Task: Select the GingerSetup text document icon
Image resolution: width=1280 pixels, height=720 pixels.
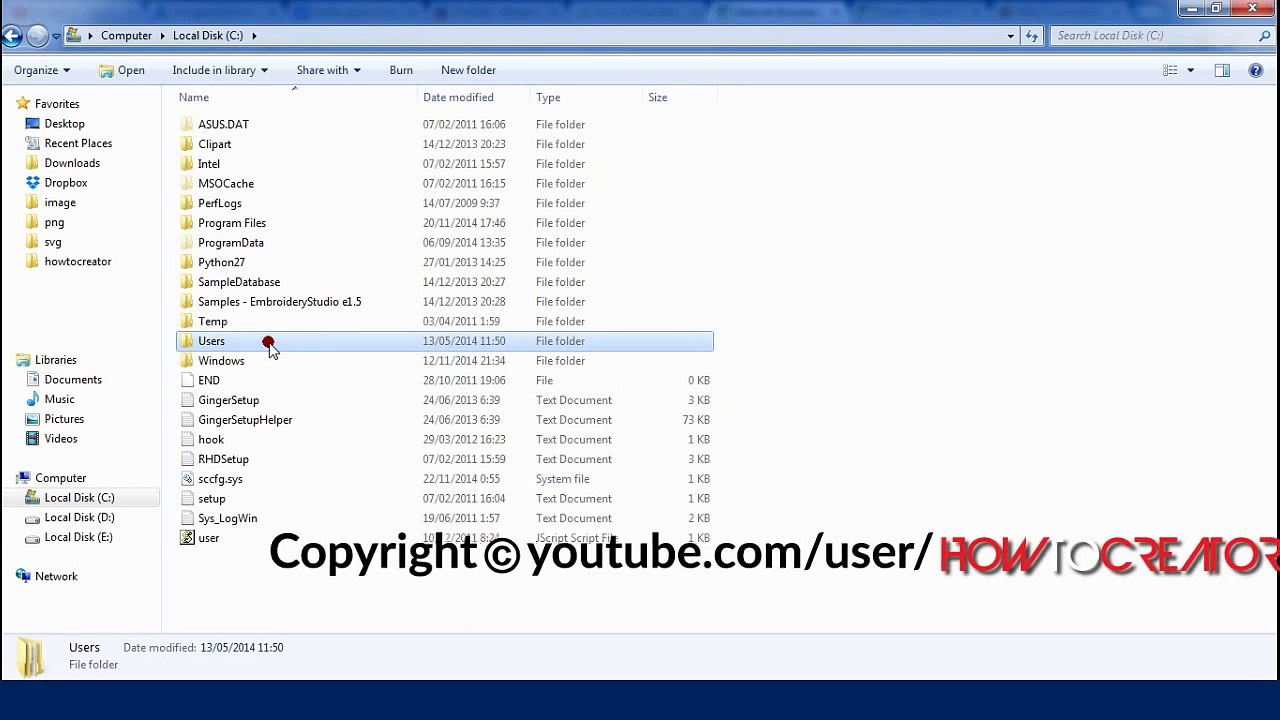Action: (187, 400)
